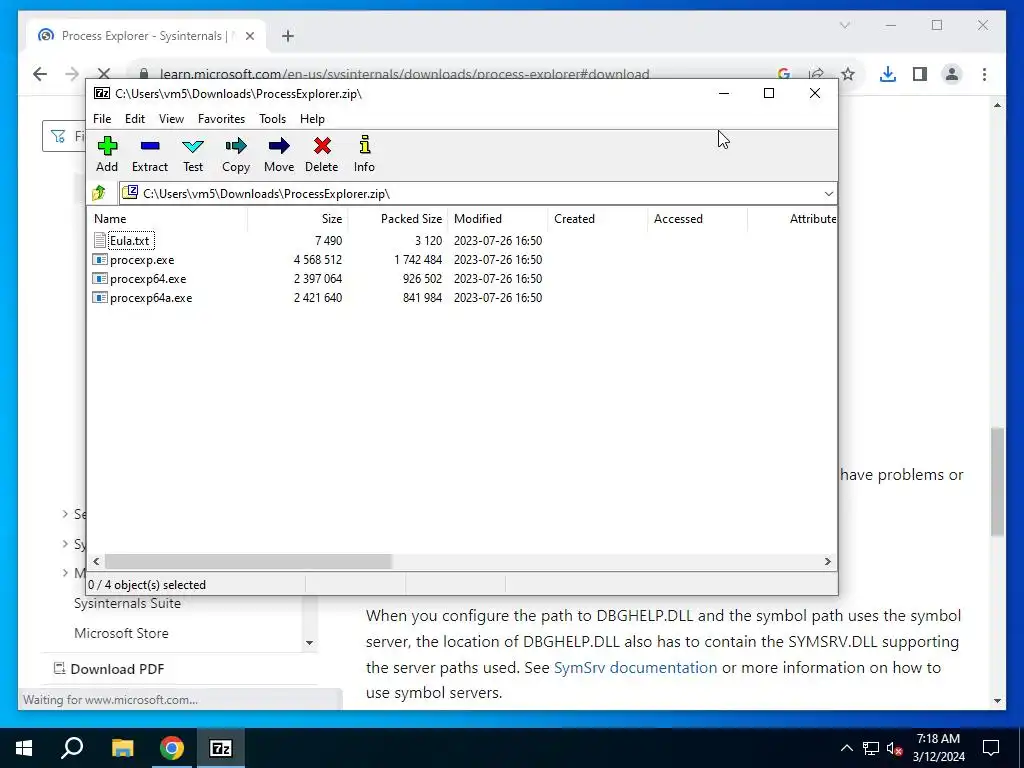Click the share page icon in address bar
Image resolution: width=1024 pixels, height=768 pixels.
coord(816,74)
